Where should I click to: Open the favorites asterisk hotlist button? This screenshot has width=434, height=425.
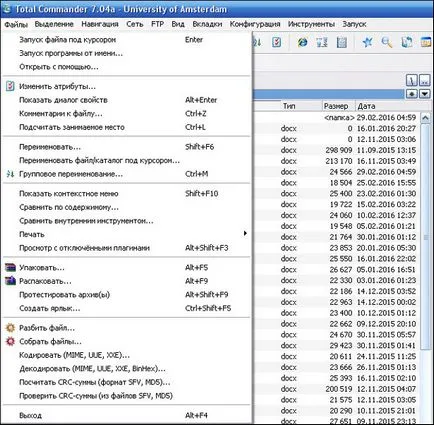coord(412,94)
